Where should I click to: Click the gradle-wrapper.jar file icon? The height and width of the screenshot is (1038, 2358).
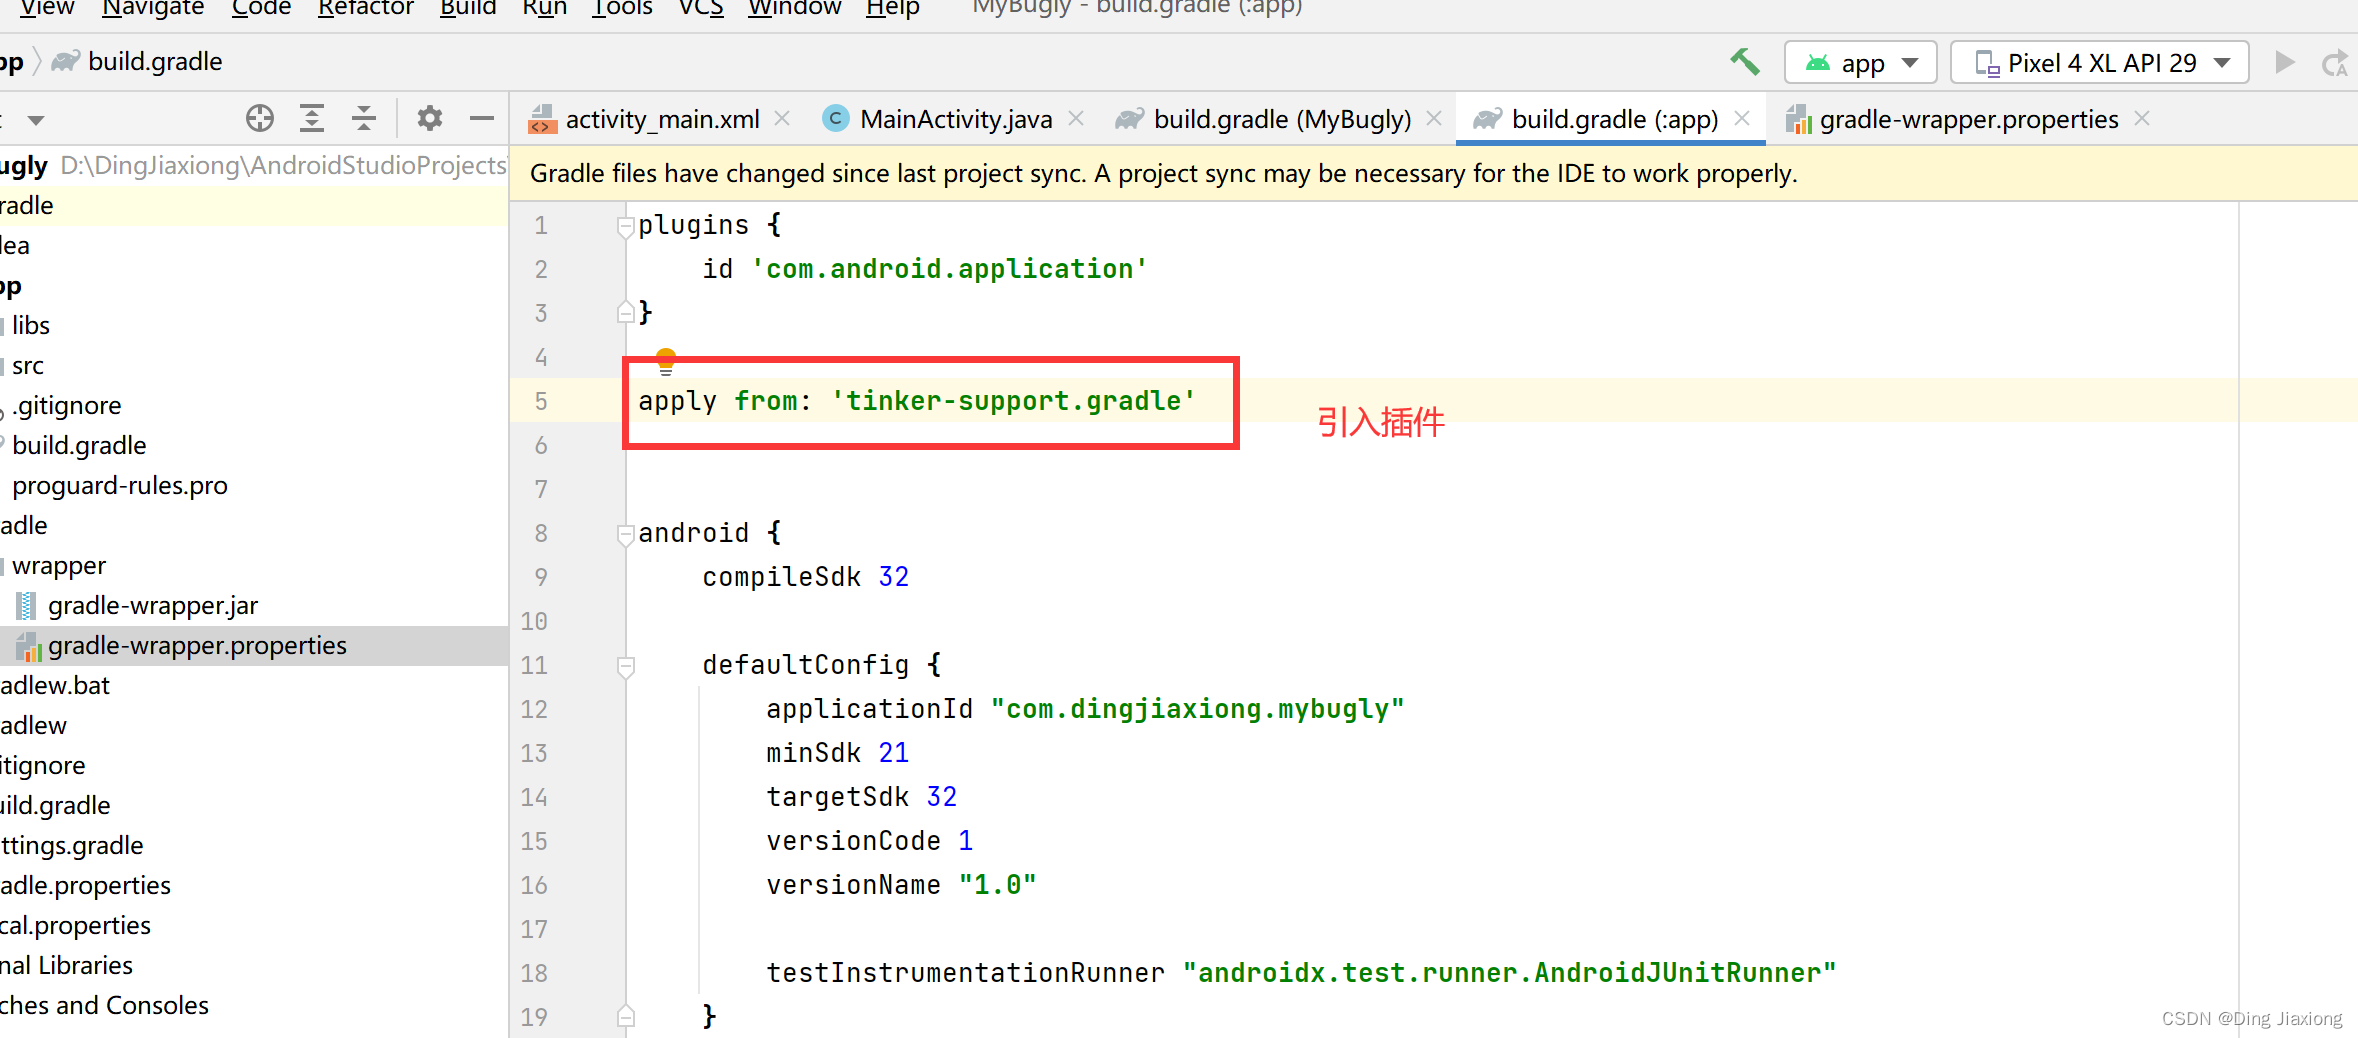pos(27,606)
